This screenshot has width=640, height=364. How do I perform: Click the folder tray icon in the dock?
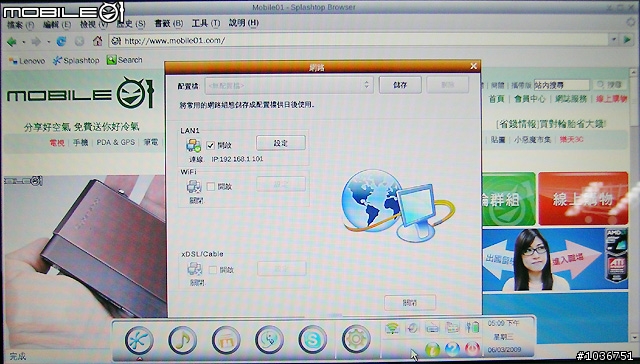[452, 327]
